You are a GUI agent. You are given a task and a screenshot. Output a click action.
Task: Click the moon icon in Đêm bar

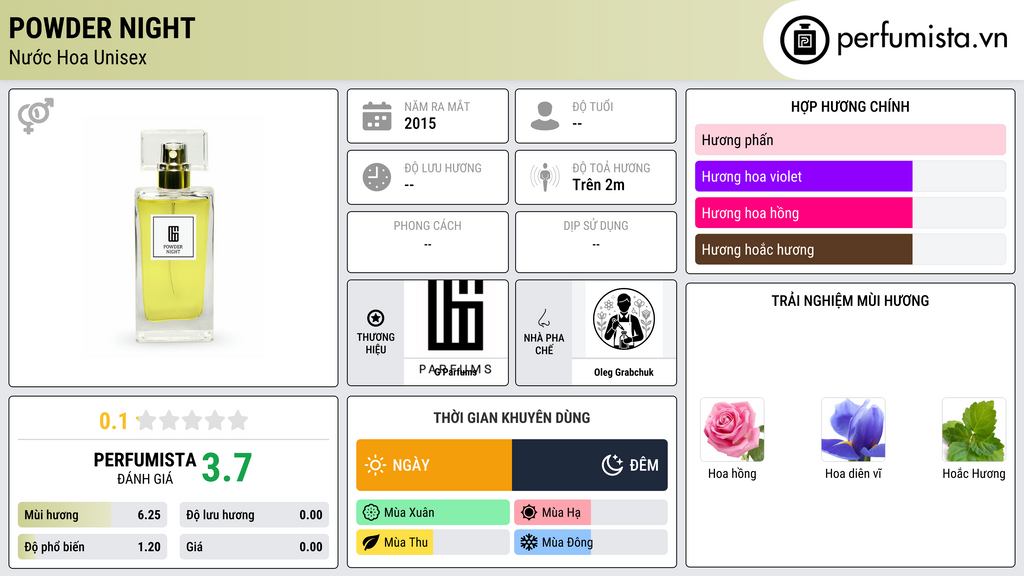pyautogui.click(x=612, y=465)
